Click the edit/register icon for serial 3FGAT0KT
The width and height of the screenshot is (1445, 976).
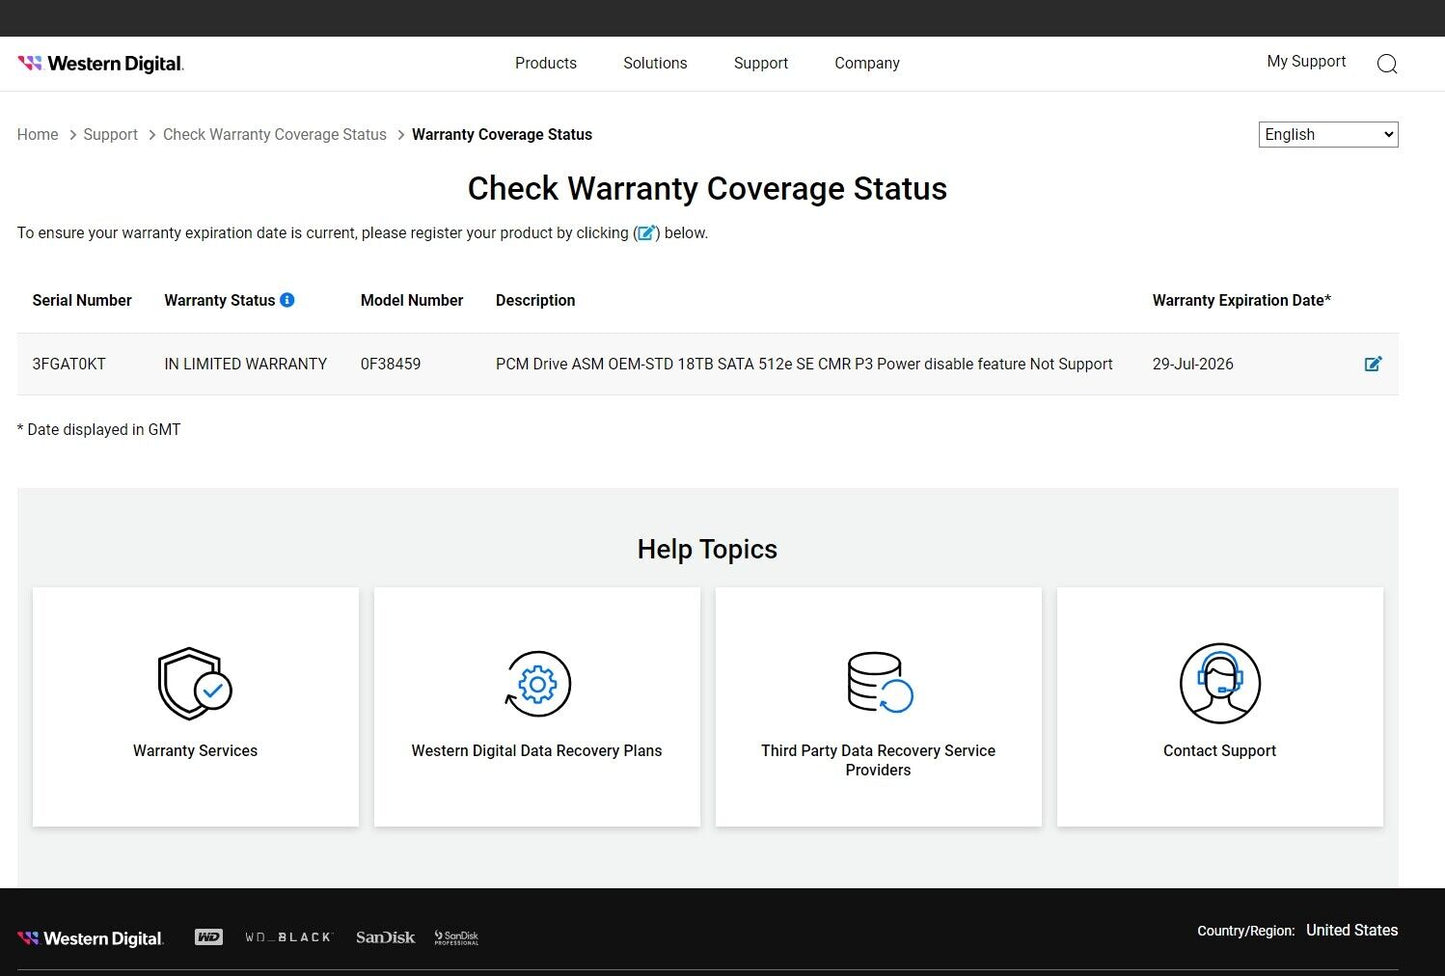point(1373,364)
